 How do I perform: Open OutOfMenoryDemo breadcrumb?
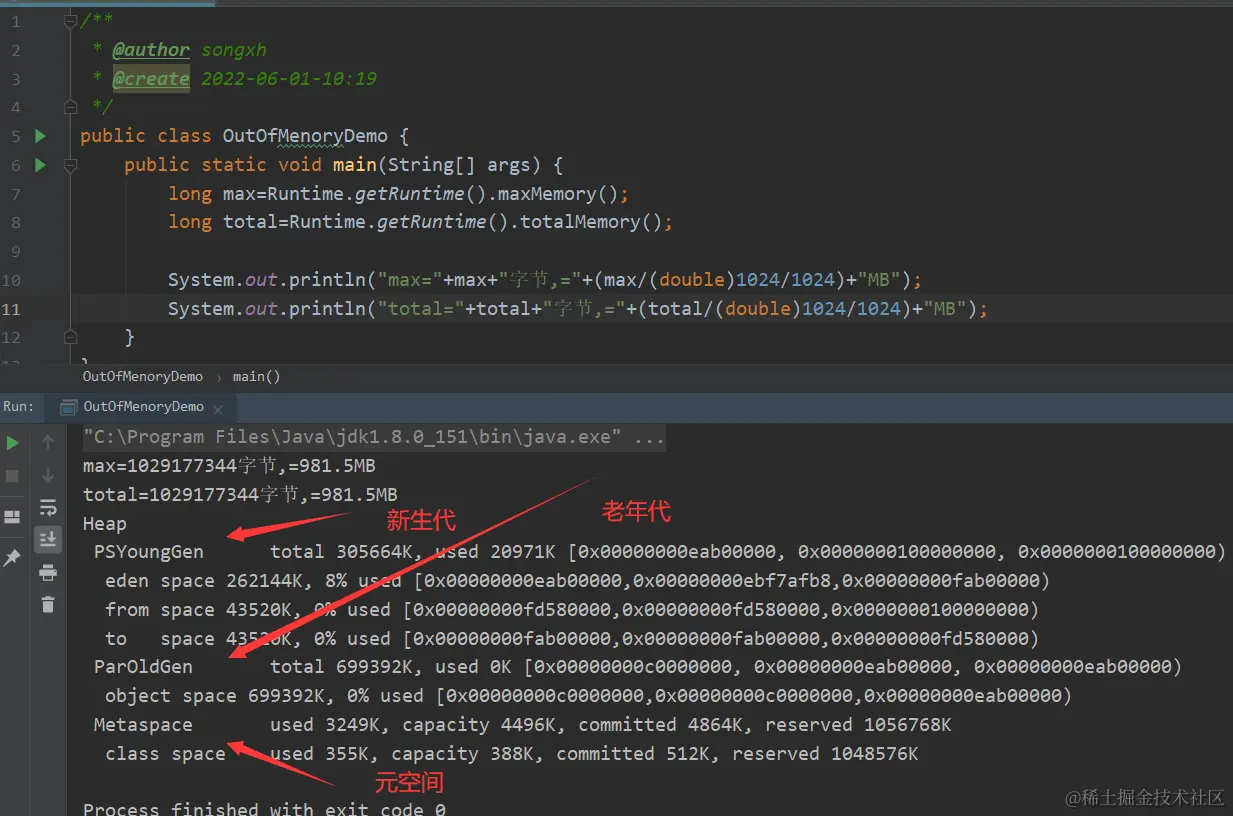[x=142, y=377]
